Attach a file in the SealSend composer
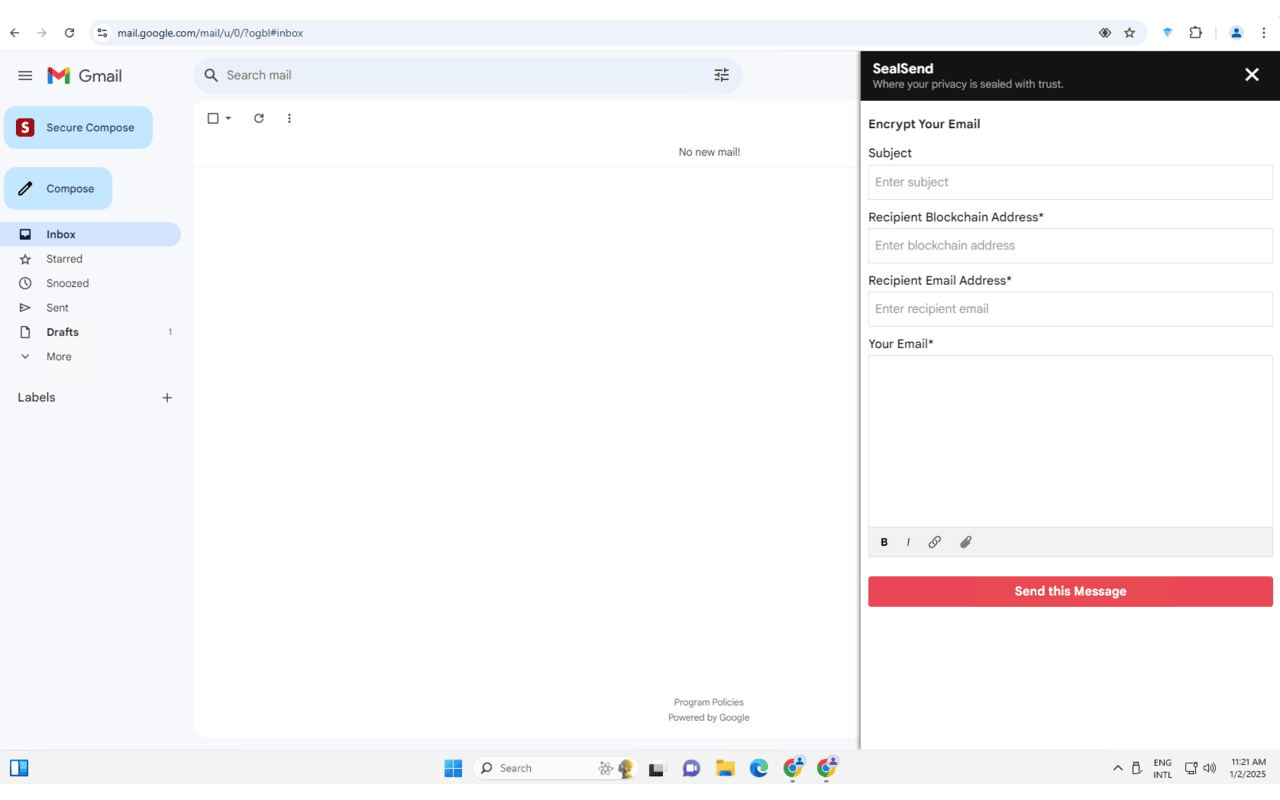Screen dimensions: 1280x800 (965, 541)
